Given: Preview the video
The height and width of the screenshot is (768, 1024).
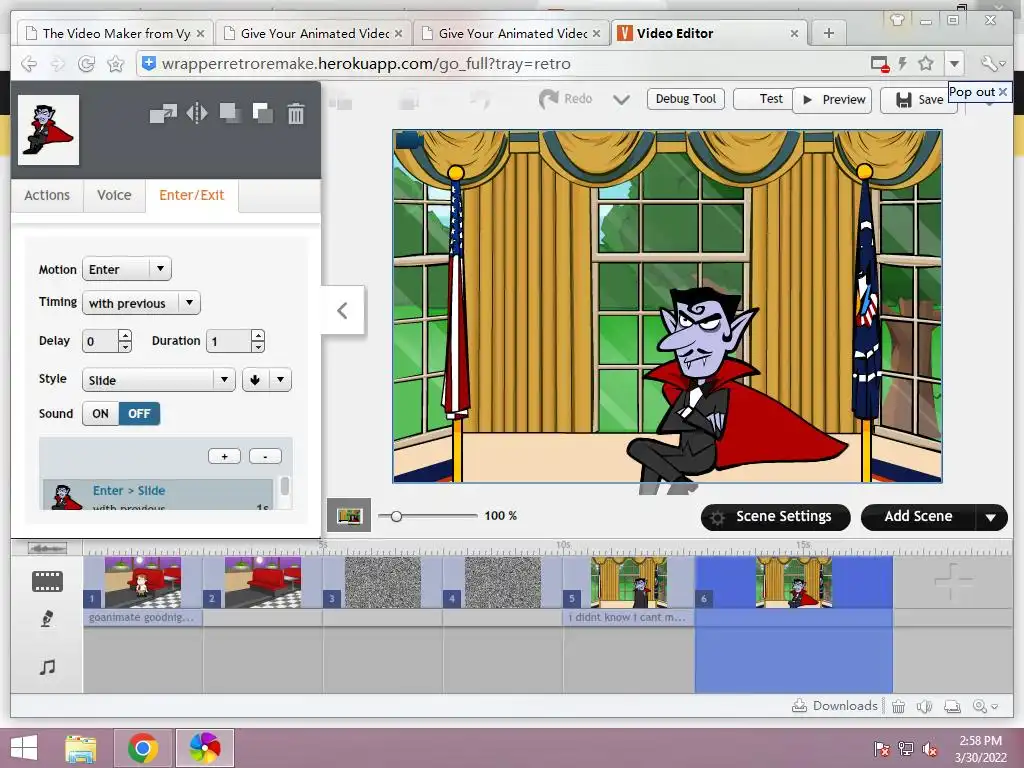Looking at the screenshot, I should (x=832, y=100).
